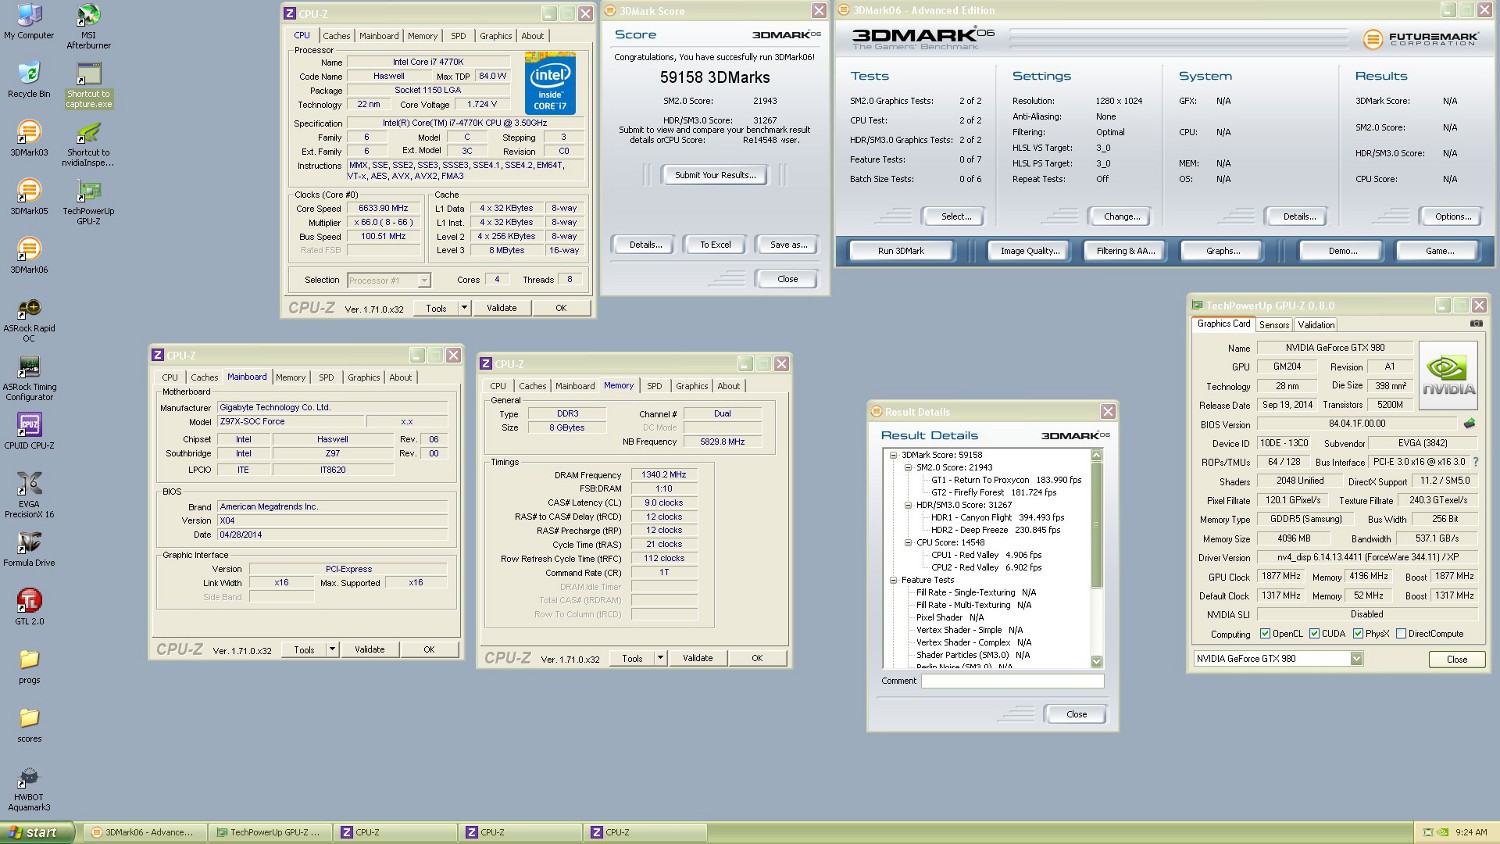Switch to Sensors tab in GPU-Z
This screenshot has height=844, width=1500.
tap(1274, 324)
